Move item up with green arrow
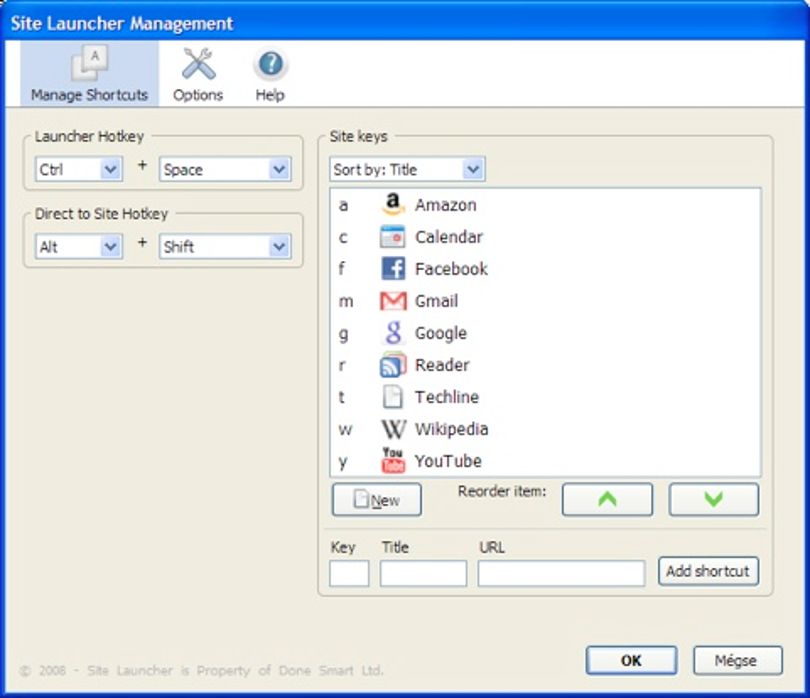The width and height of the screenshot is (810, 698). point(607,500)
